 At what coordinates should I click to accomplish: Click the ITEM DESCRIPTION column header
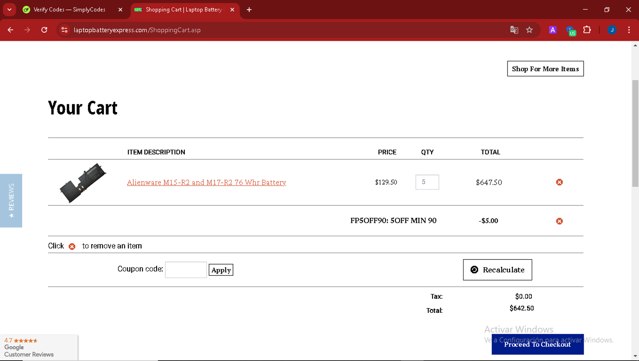tap(156, 152)
